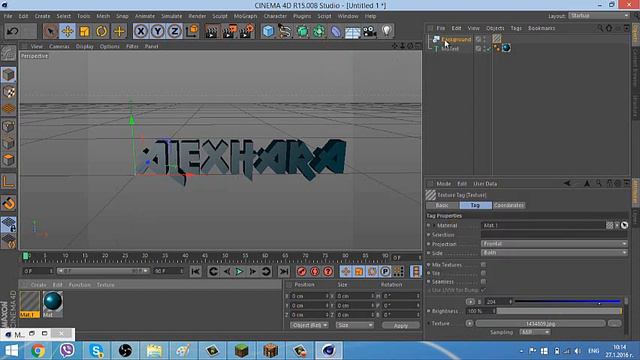This screenshot has height=360, width=640.
Task: Open the File menu
Action: (8, 16)
